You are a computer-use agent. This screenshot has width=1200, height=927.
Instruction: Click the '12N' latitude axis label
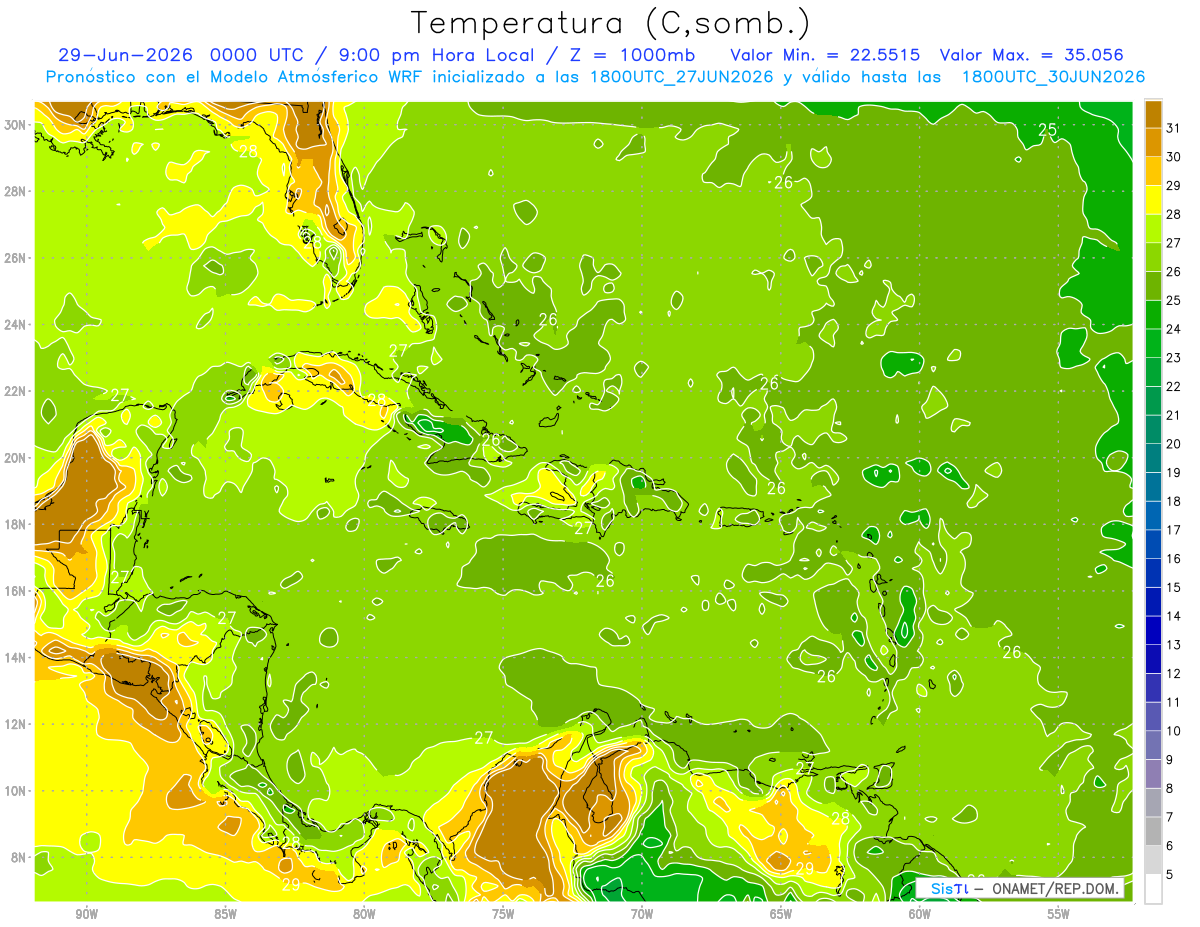tap(15, 724)
